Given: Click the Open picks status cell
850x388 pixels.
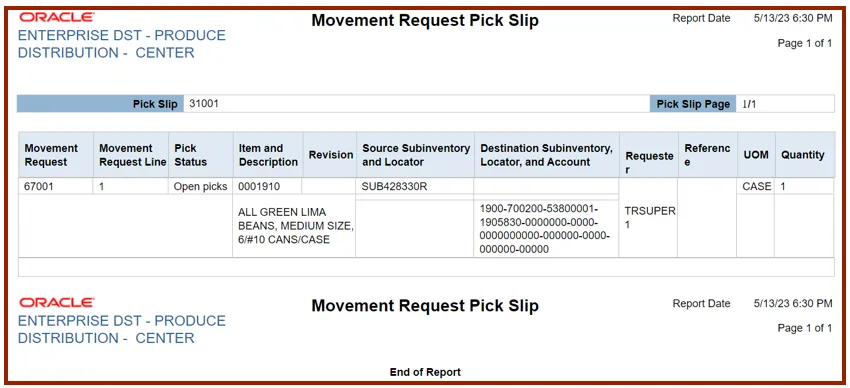Looking at the screenshot, I should pos(201,186).
